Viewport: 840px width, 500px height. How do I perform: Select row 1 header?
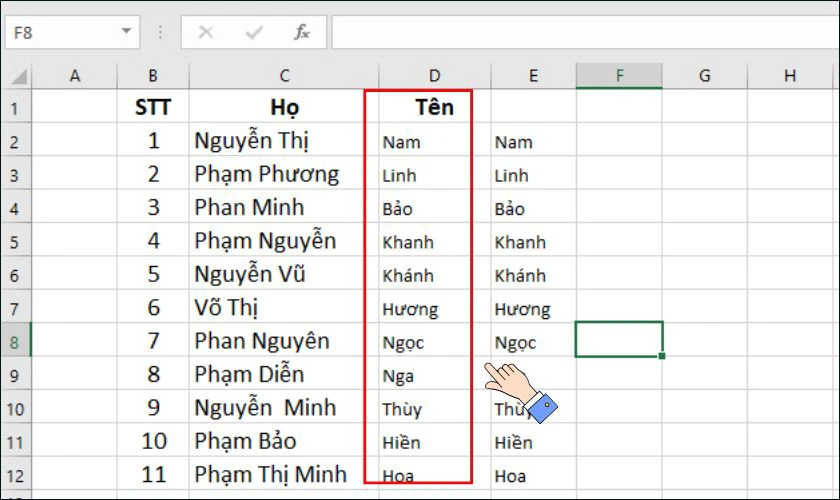point(16,107)
